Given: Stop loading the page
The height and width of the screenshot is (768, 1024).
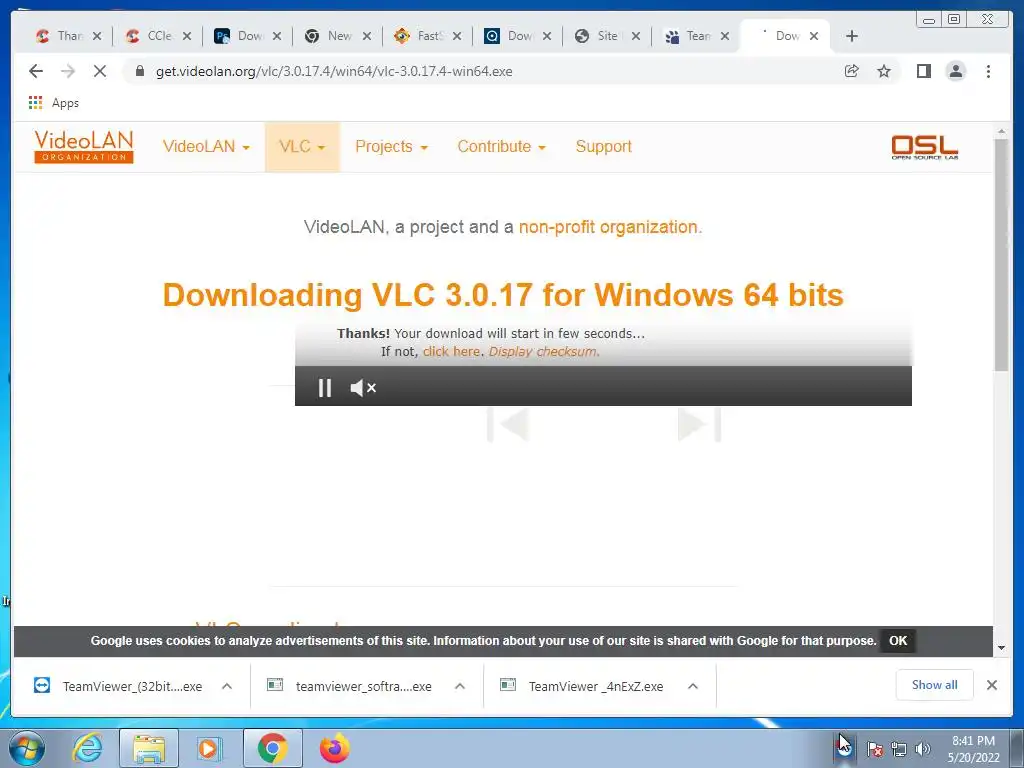Looking at the screenshot, I should [x=100, y=71].
